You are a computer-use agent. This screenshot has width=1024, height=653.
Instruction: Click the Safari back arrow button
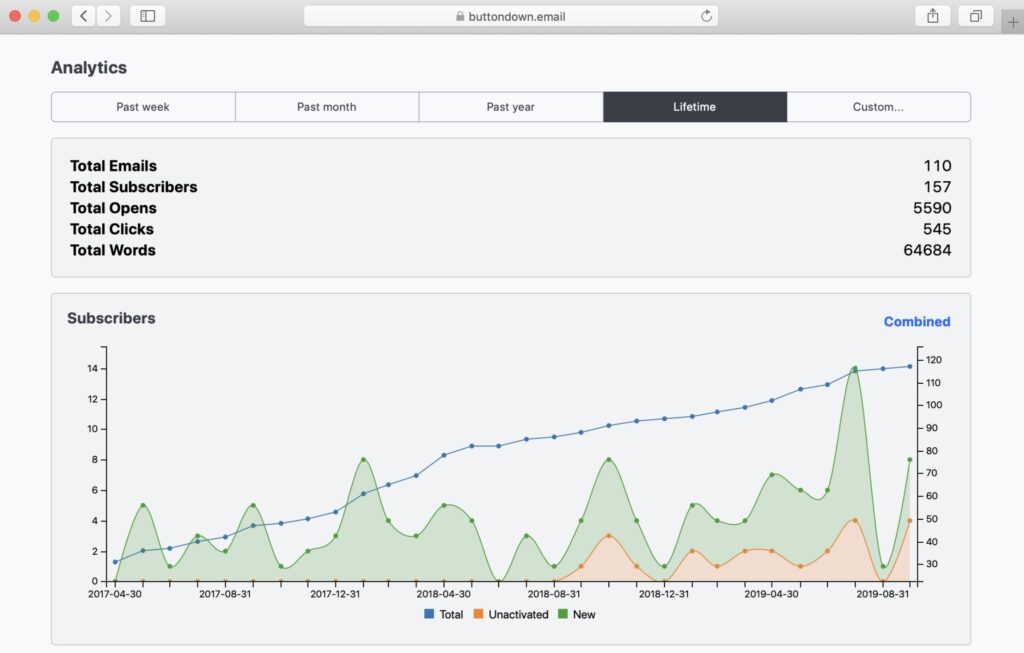(x=83, y=16)
